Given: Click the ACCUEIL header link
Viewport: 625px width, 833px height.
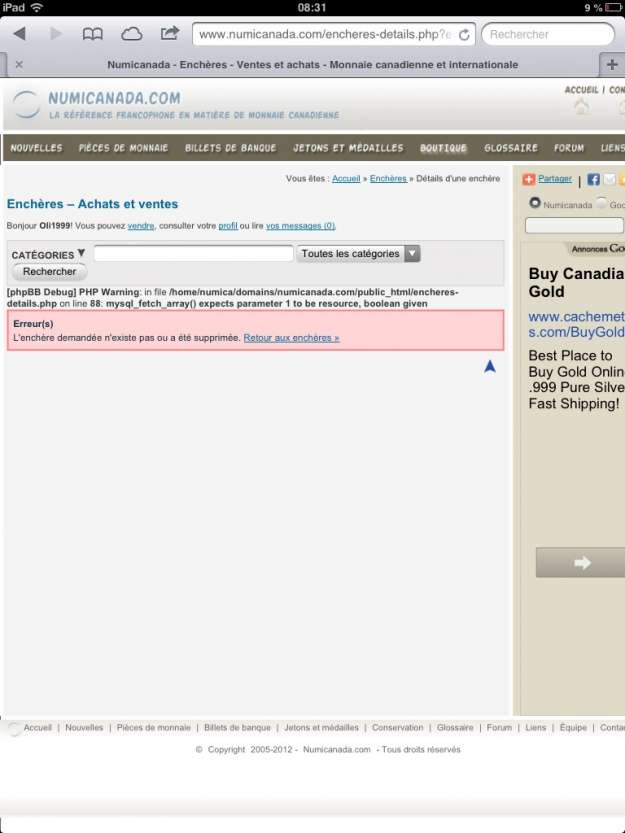Looking at the screenshot, I should click(x=581, y=90).
